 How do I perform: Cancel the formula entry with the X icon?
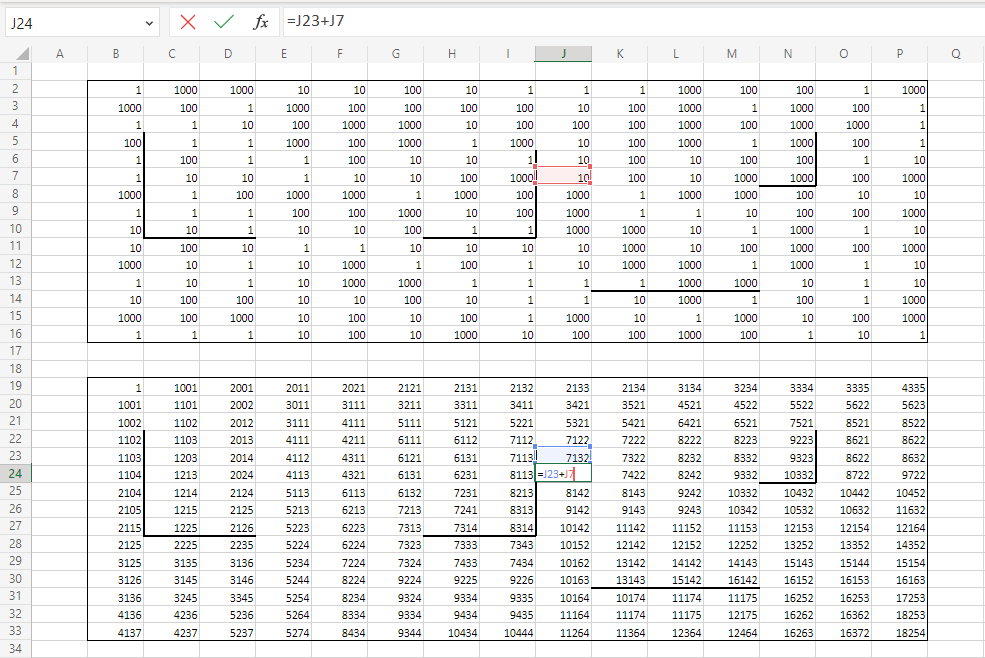pos(188,21)
